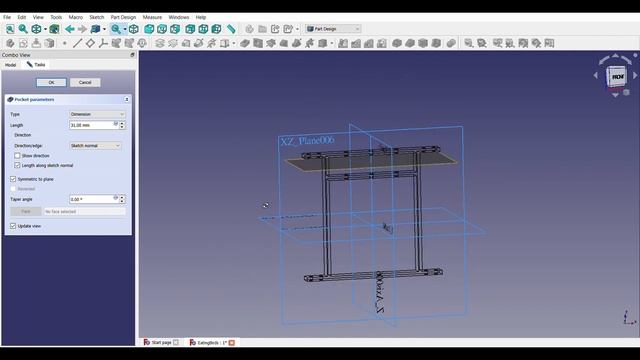The height and width of the screenshot is (360, 640).
Task: Click the Pocket tool icon
Action: pos(245,43)
